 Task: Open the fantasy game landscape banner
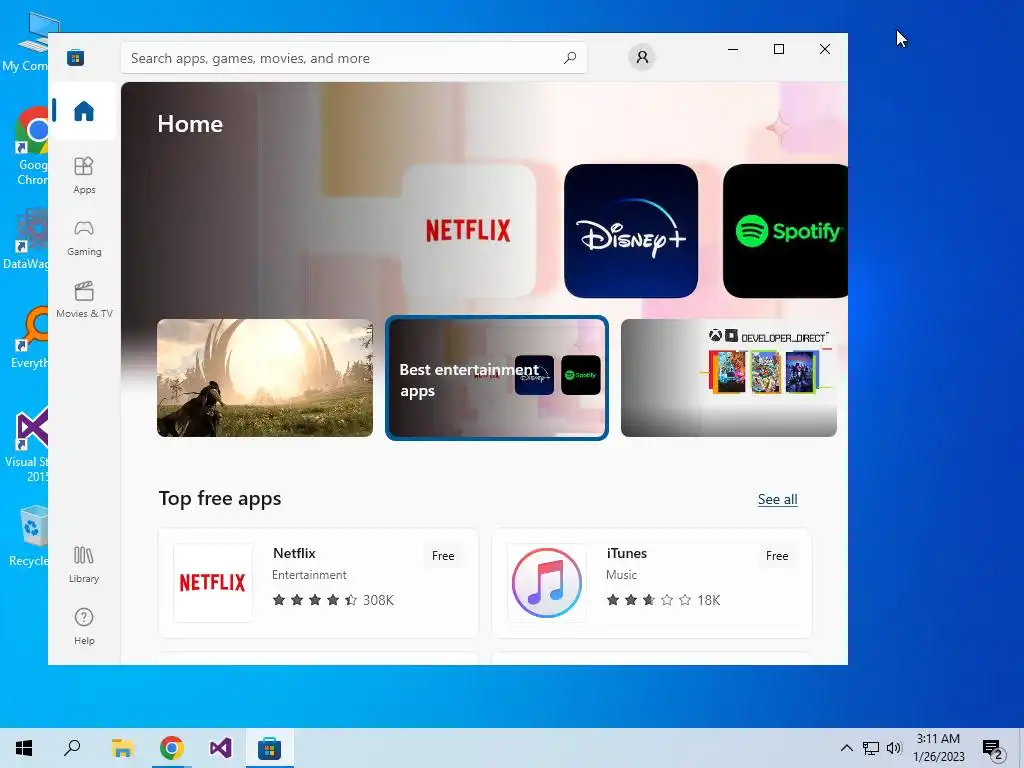point(265,377)
